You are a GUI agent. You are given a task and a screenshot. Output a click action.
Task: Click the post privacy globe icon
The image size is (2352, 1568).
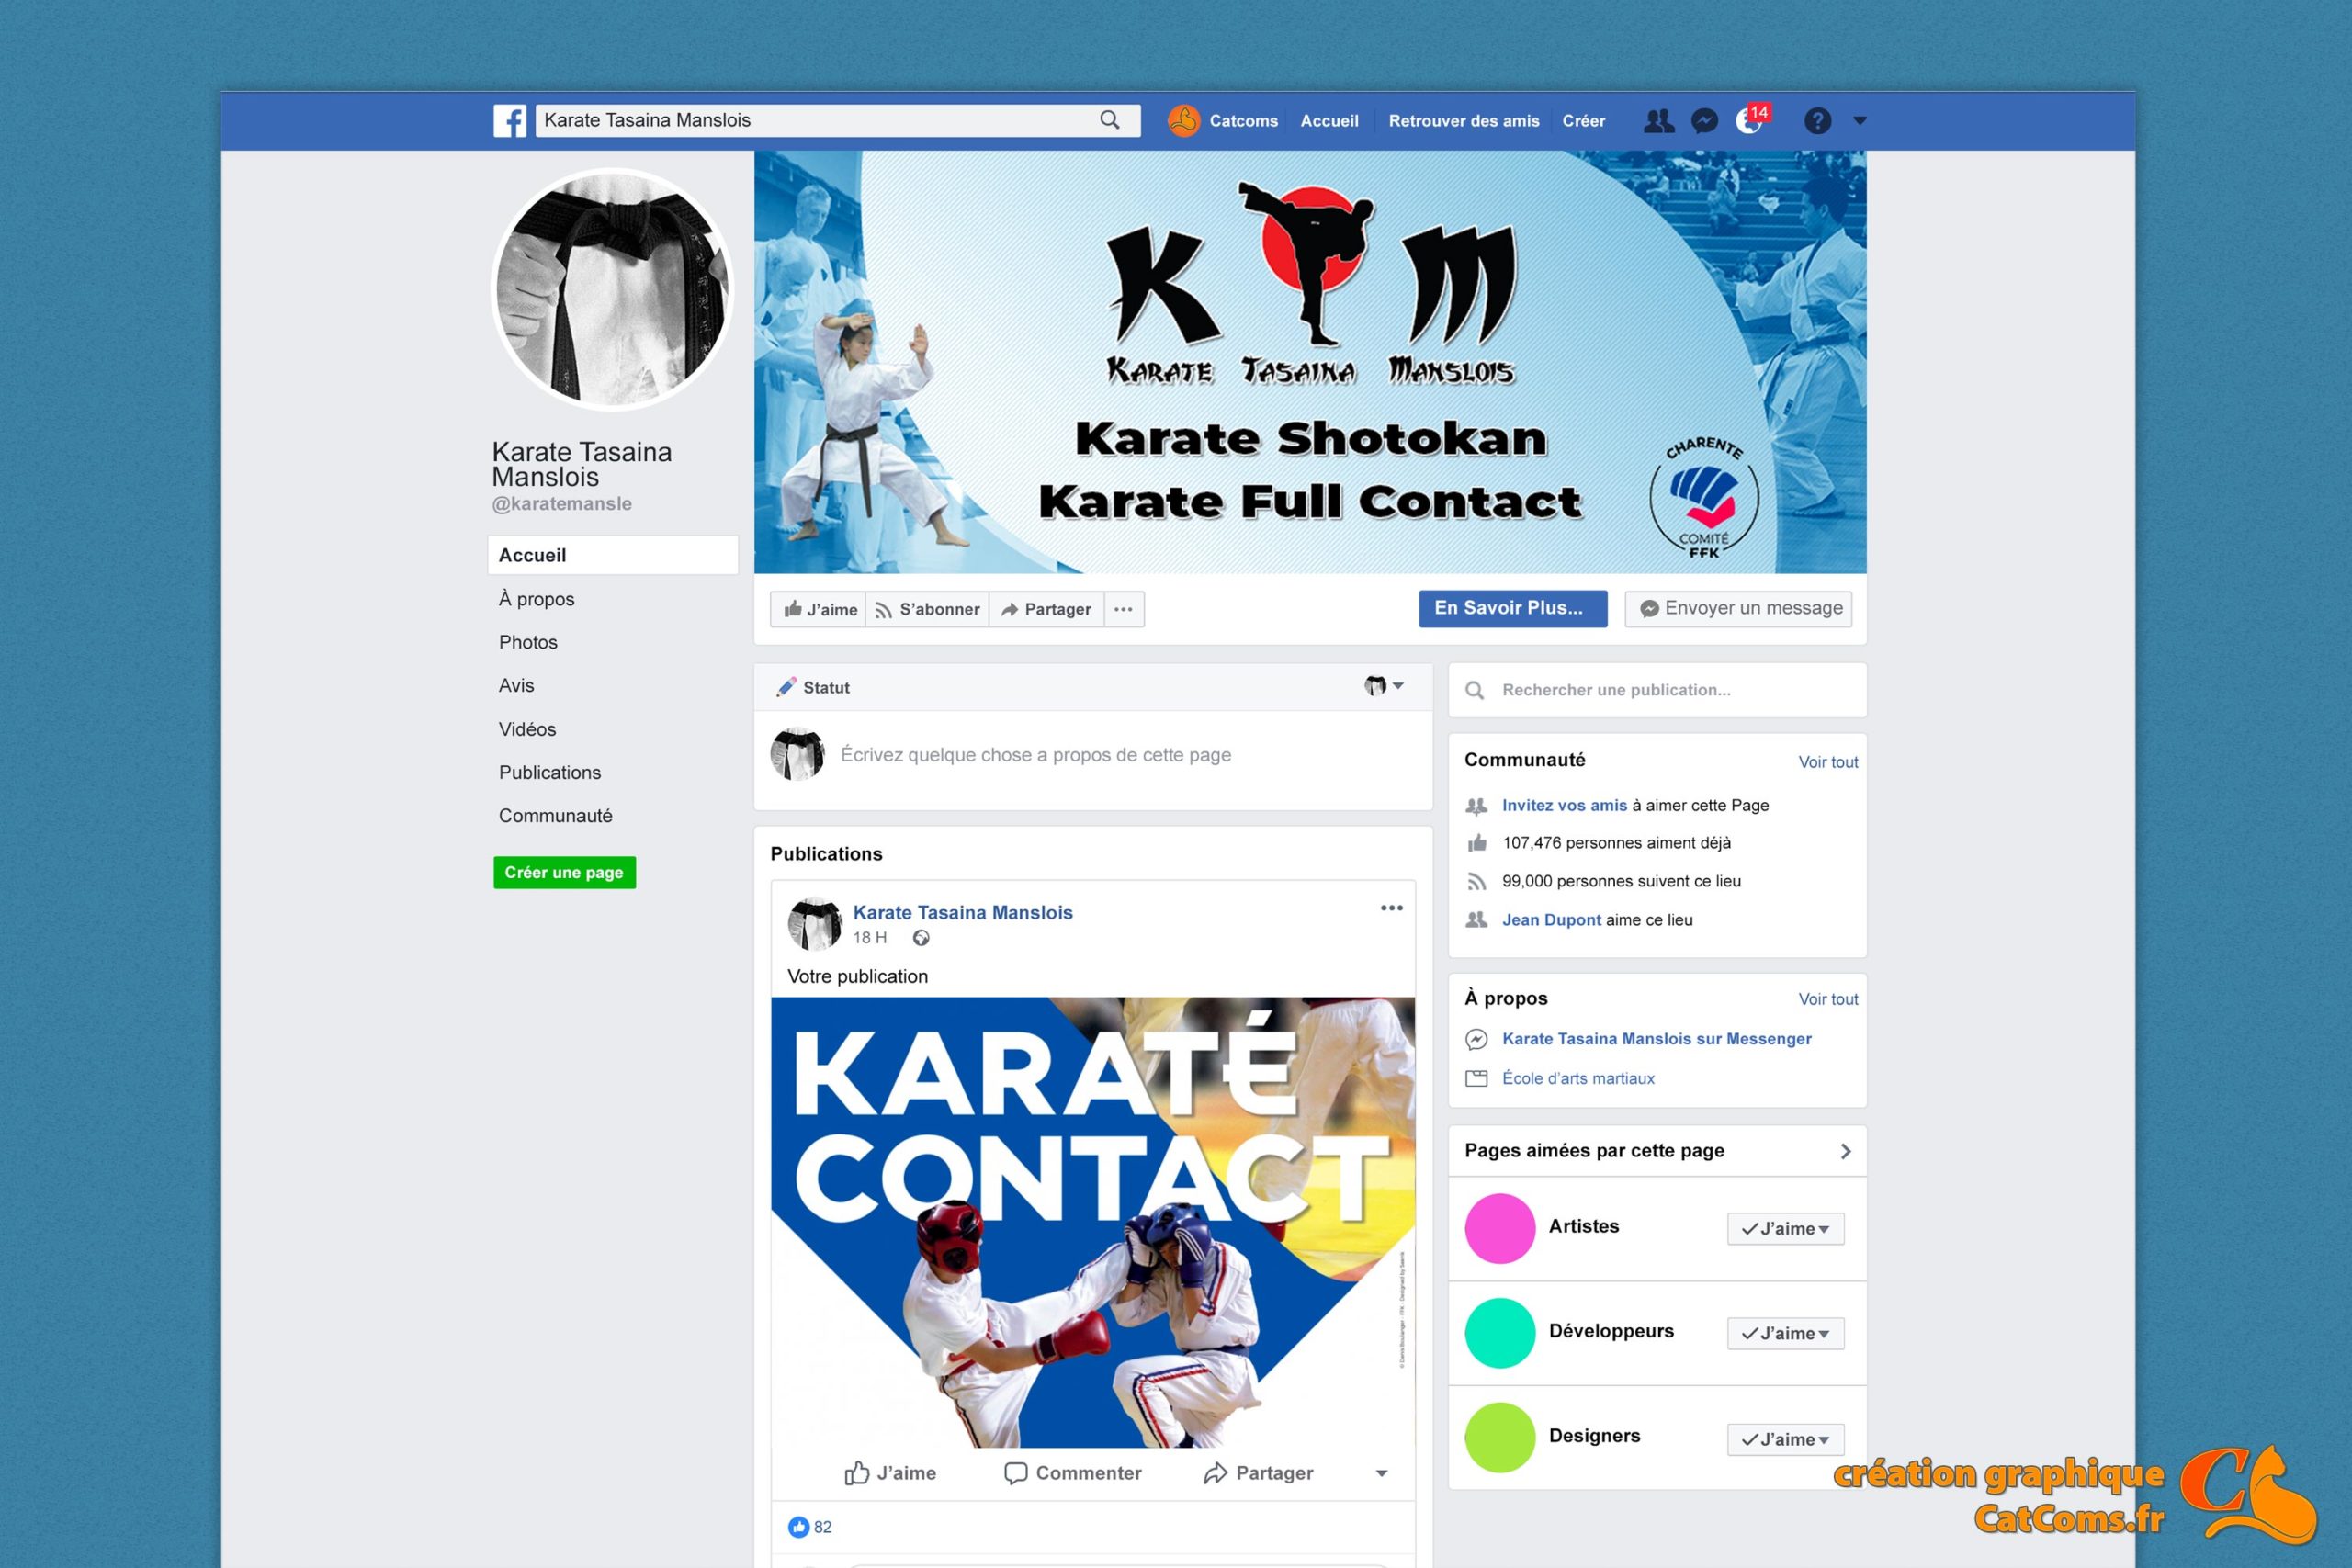tap(921, 938)
